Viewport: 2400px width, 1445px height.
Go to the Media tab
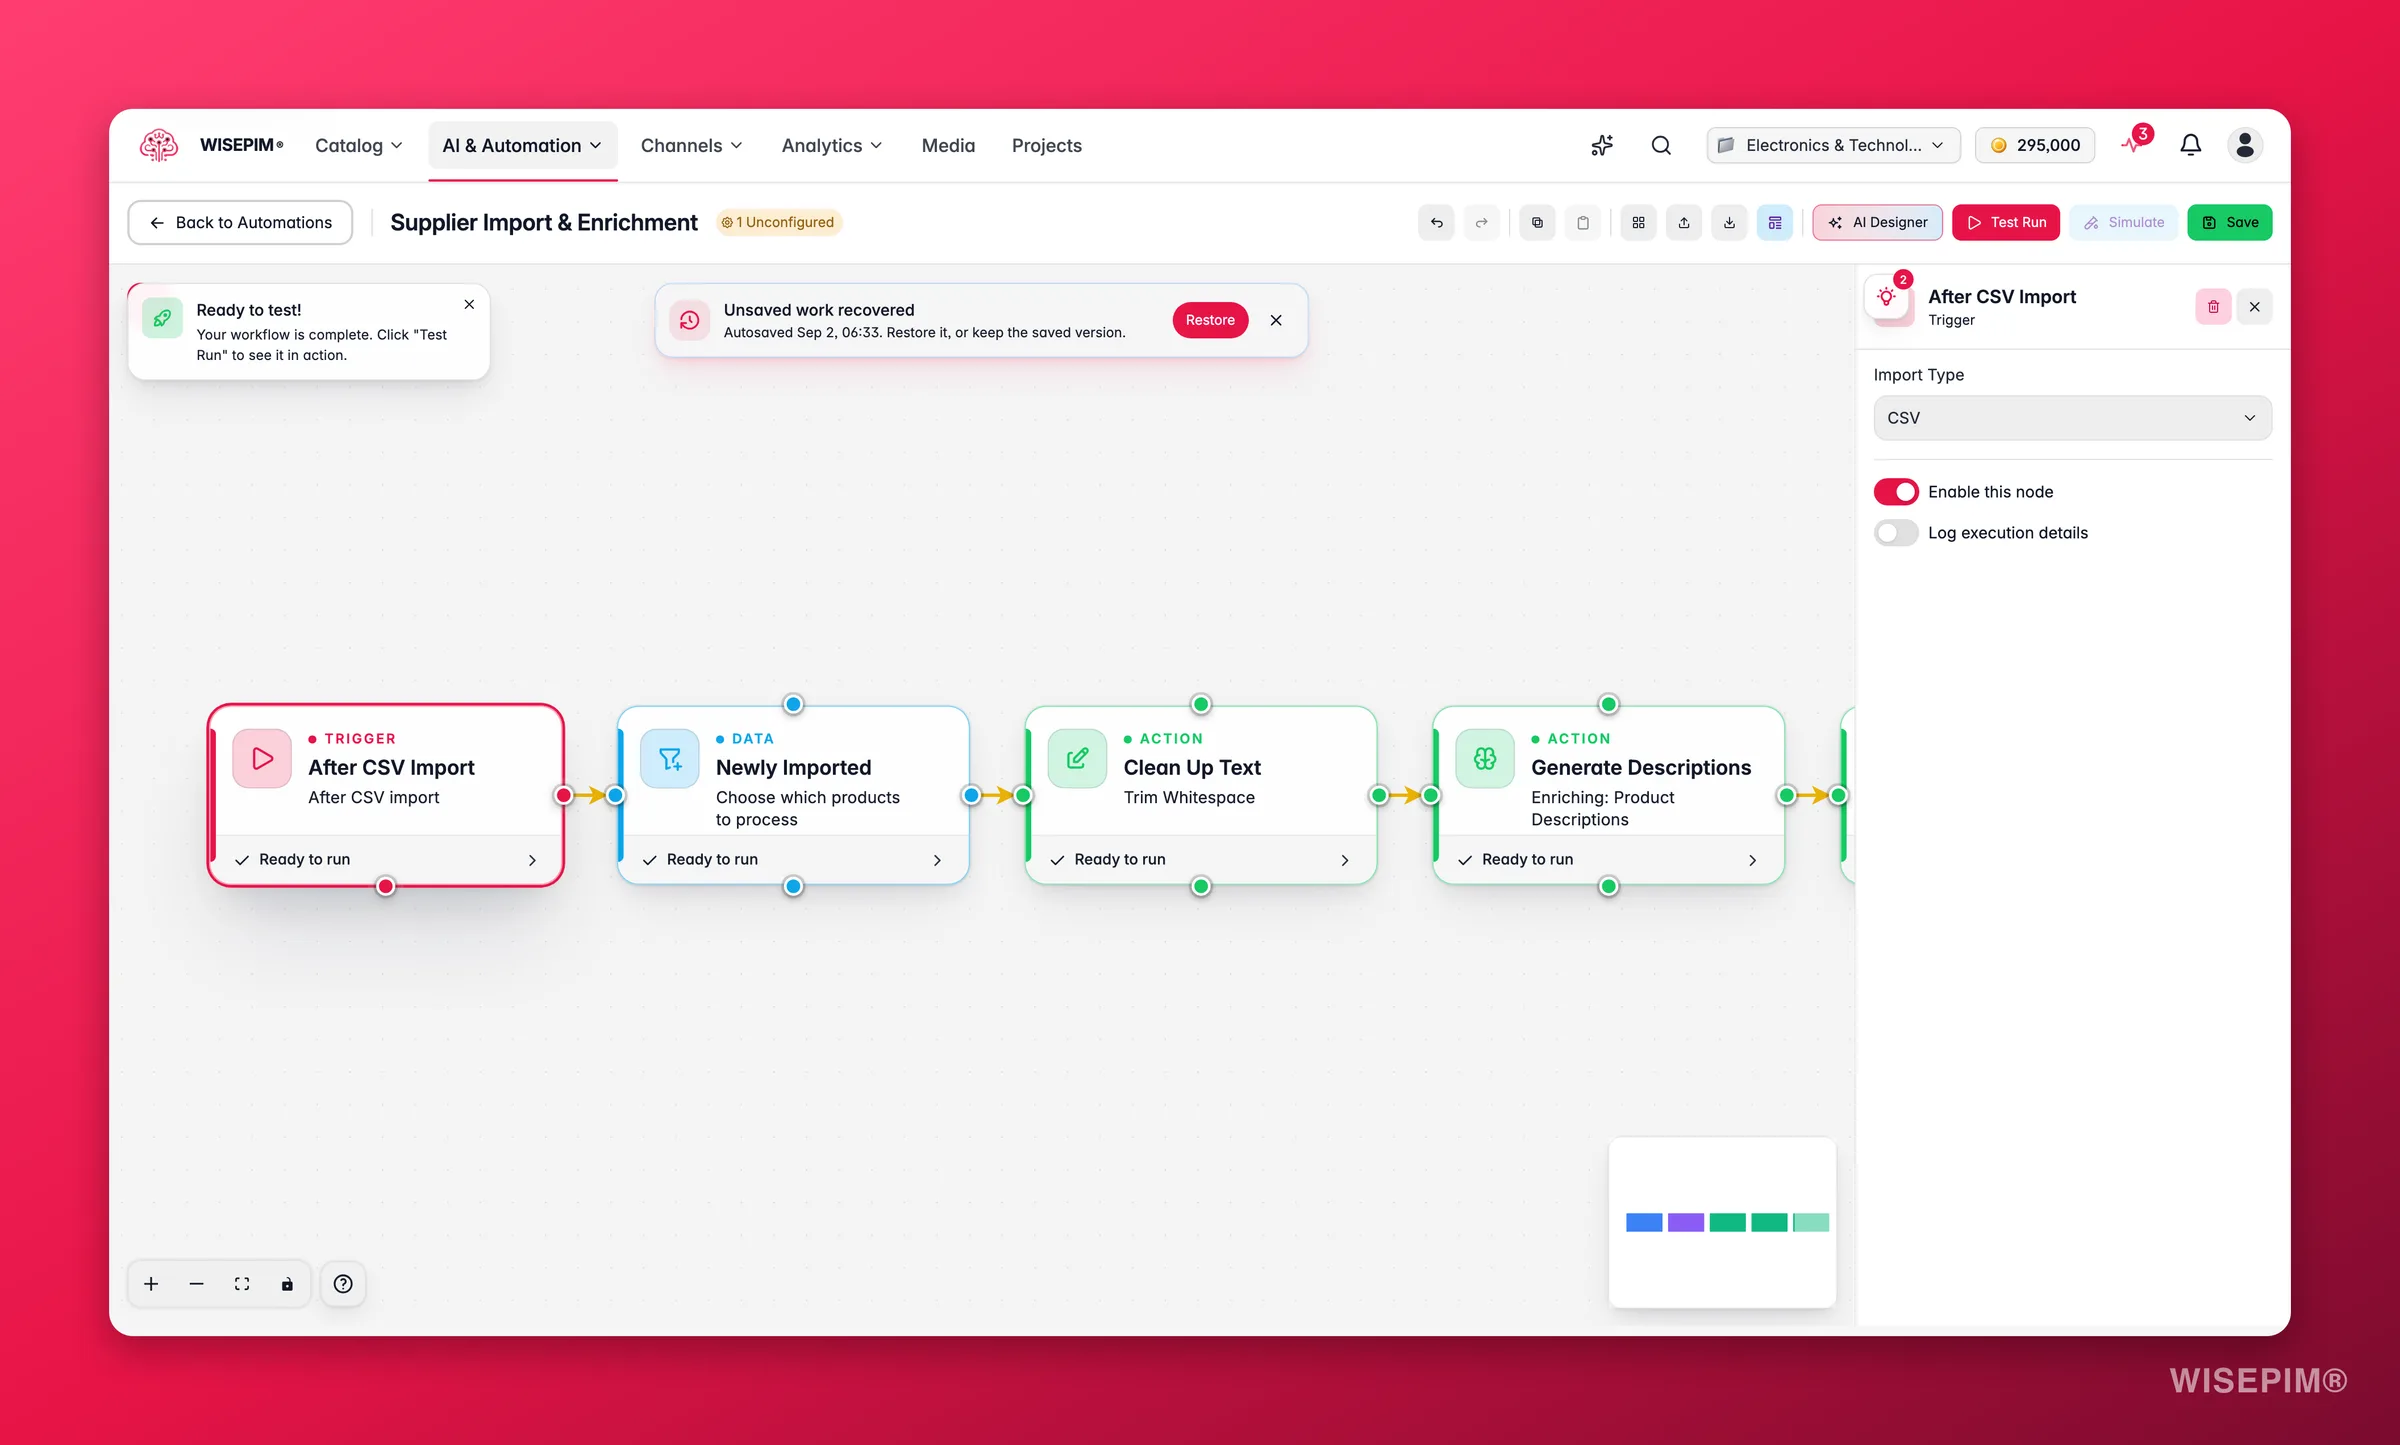click(948, 145)
